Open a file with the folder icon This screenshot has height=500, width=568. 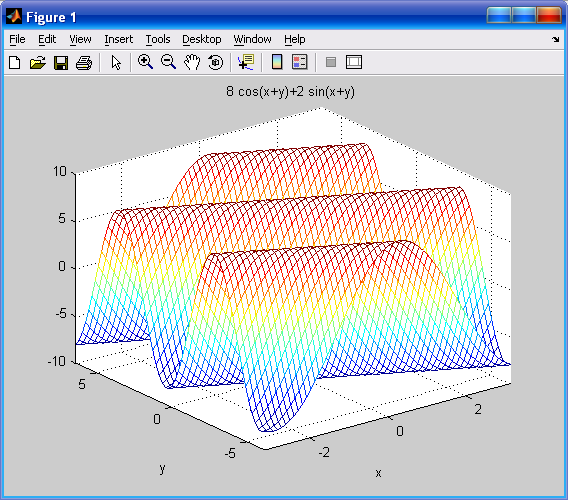pos(38,62)
